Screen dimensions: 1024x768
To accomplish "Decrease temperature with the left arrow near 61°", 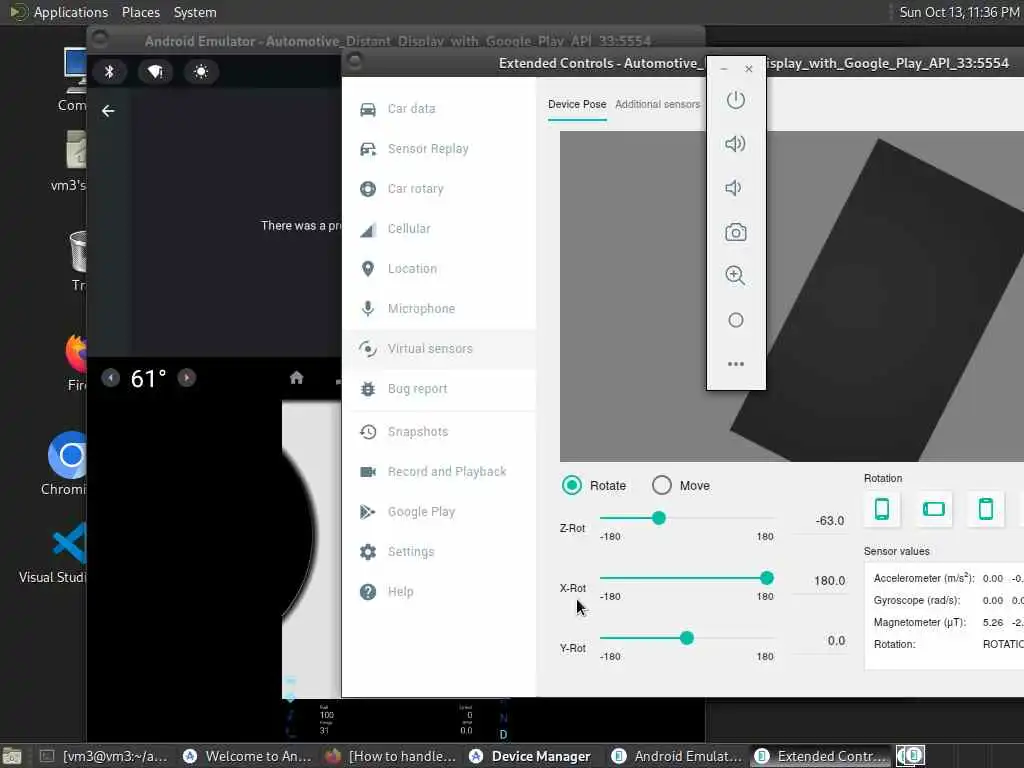I will pos(110,377).
